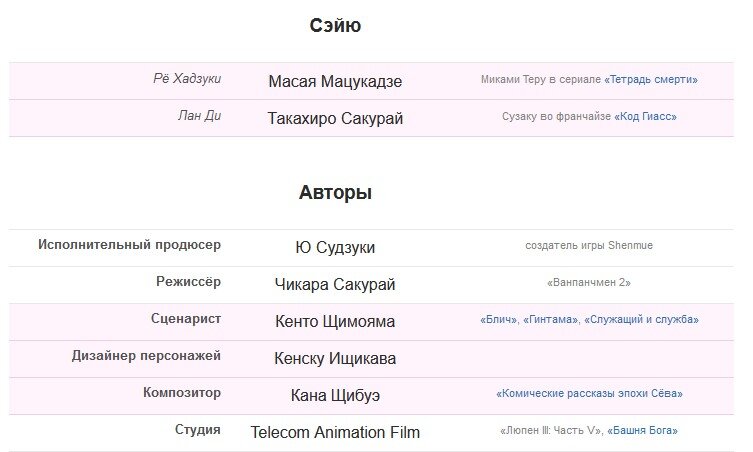
Task: Select the name Масая Мацукадзе
Action: [x=335, y=82]
